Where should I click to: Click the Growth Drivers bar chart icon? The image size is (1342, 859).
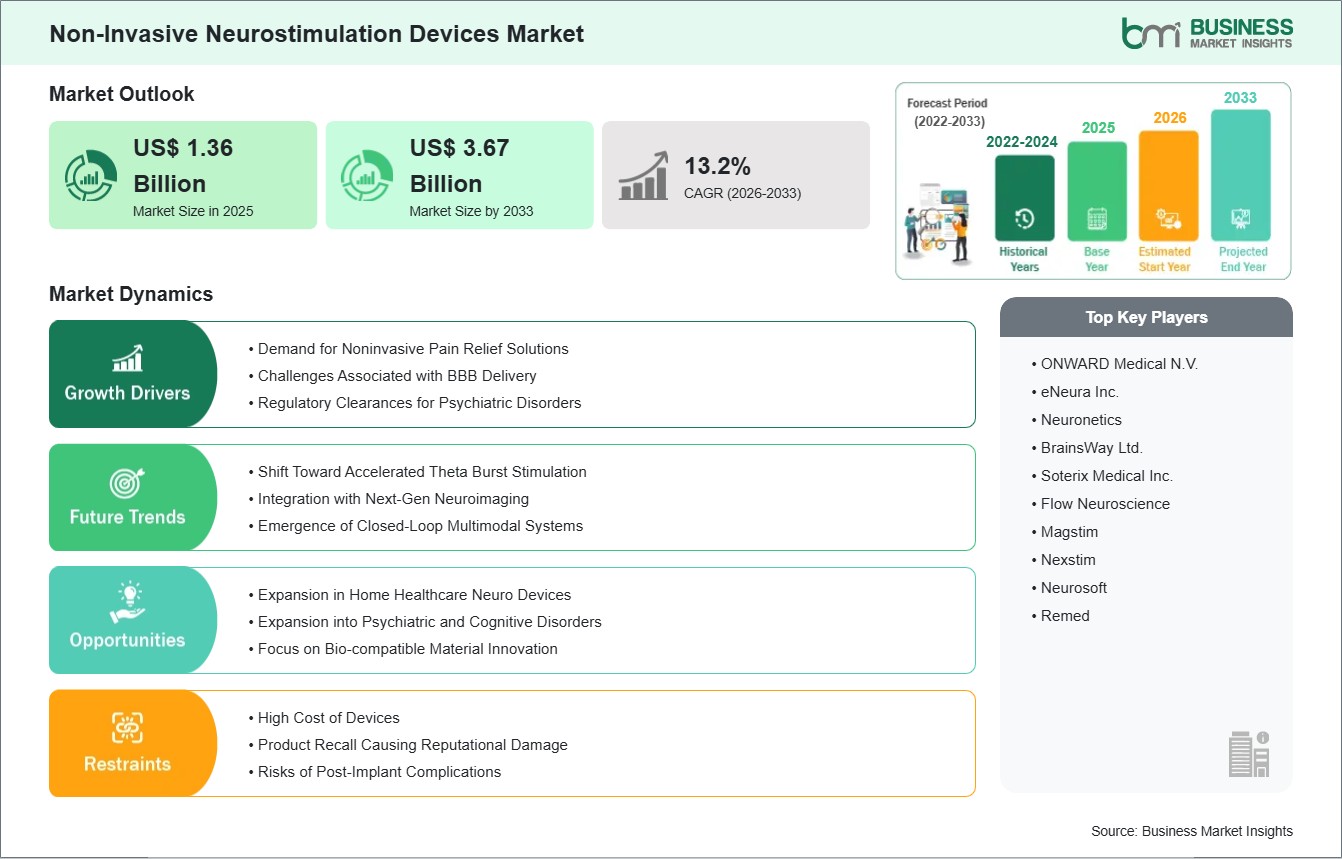coord(127,357)
